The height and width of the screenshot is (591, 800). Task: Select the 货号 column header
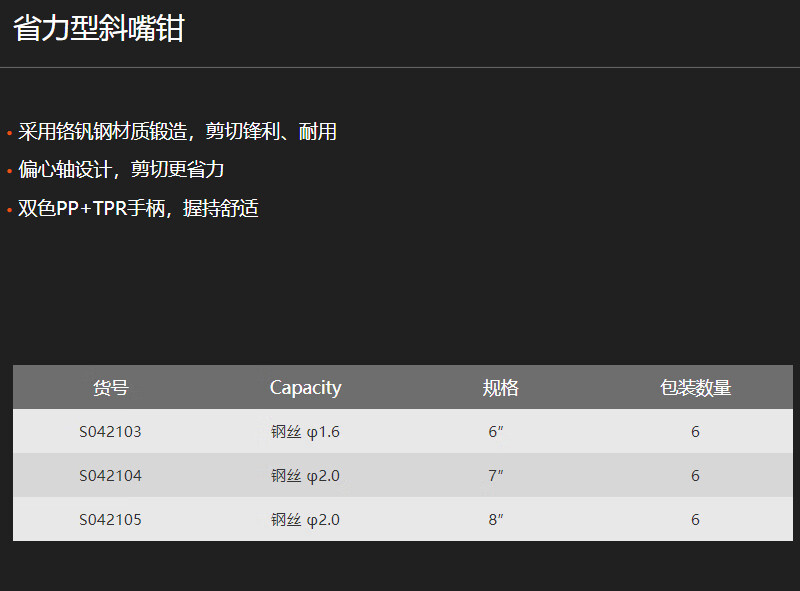(111, 388)
